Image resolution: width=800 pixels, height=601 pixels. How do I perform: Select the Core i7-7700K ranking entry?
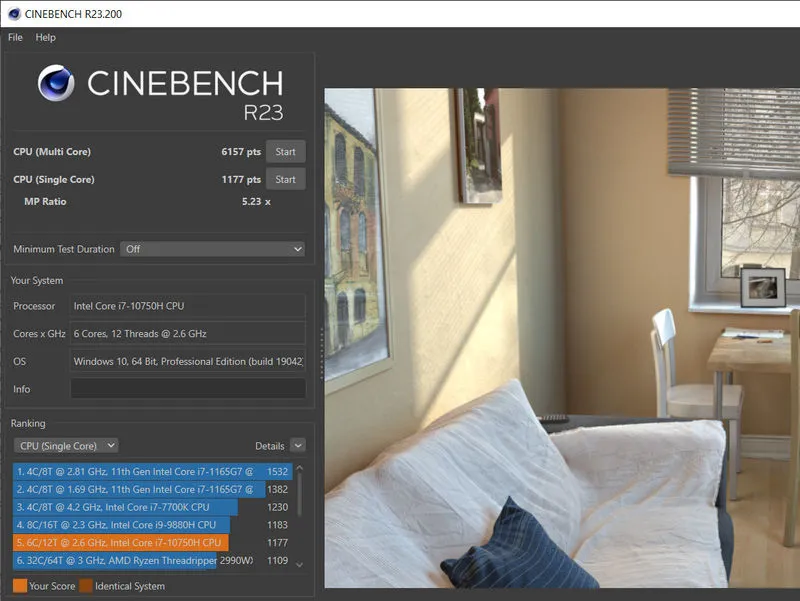tap(125, 507)
